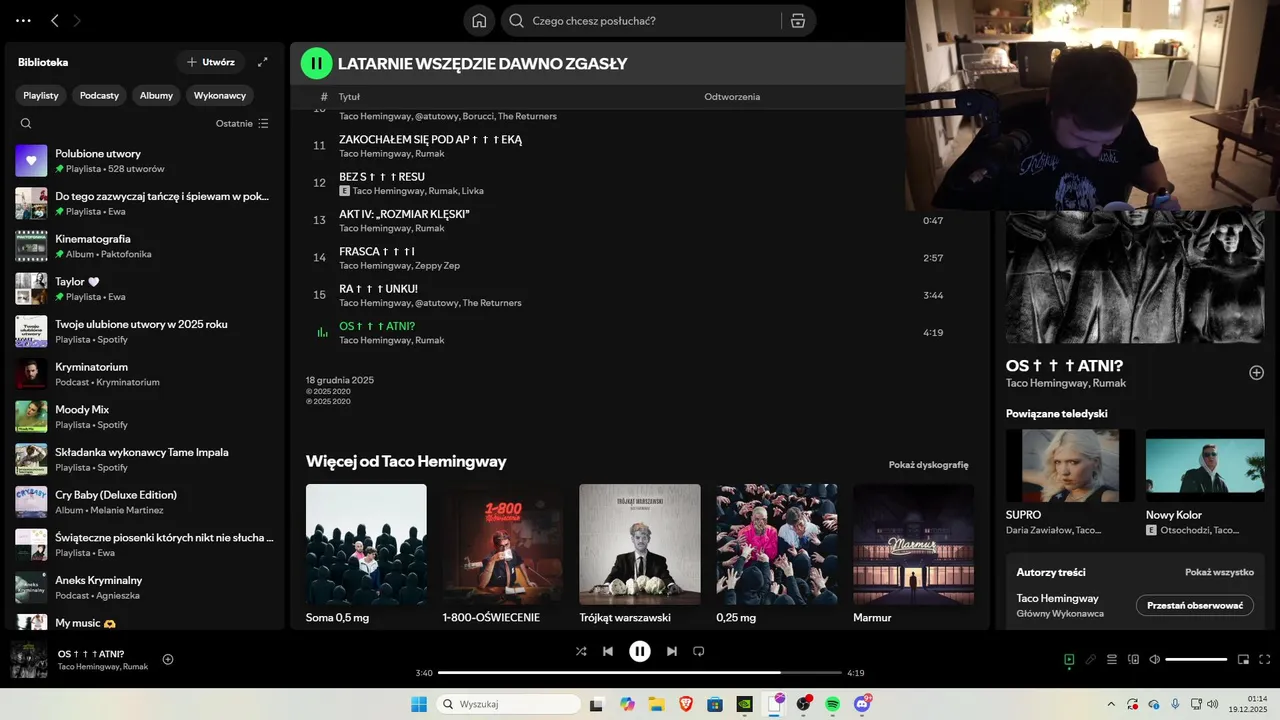Open the Trójkąt warszawski album cover
Screen dimensions: 1280x720
pos(640,544)
